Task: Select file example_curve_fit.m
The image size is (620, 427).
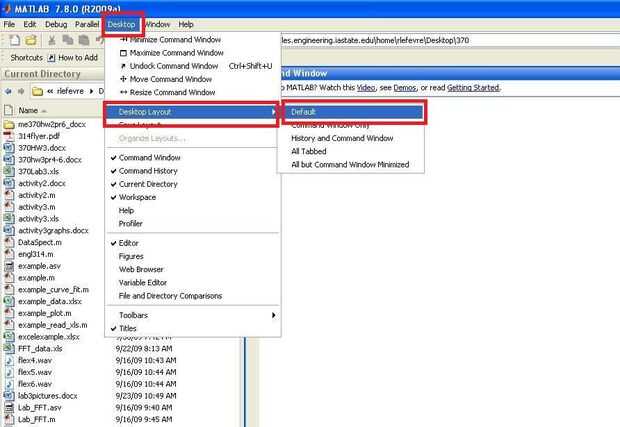Action: point(53,290)
